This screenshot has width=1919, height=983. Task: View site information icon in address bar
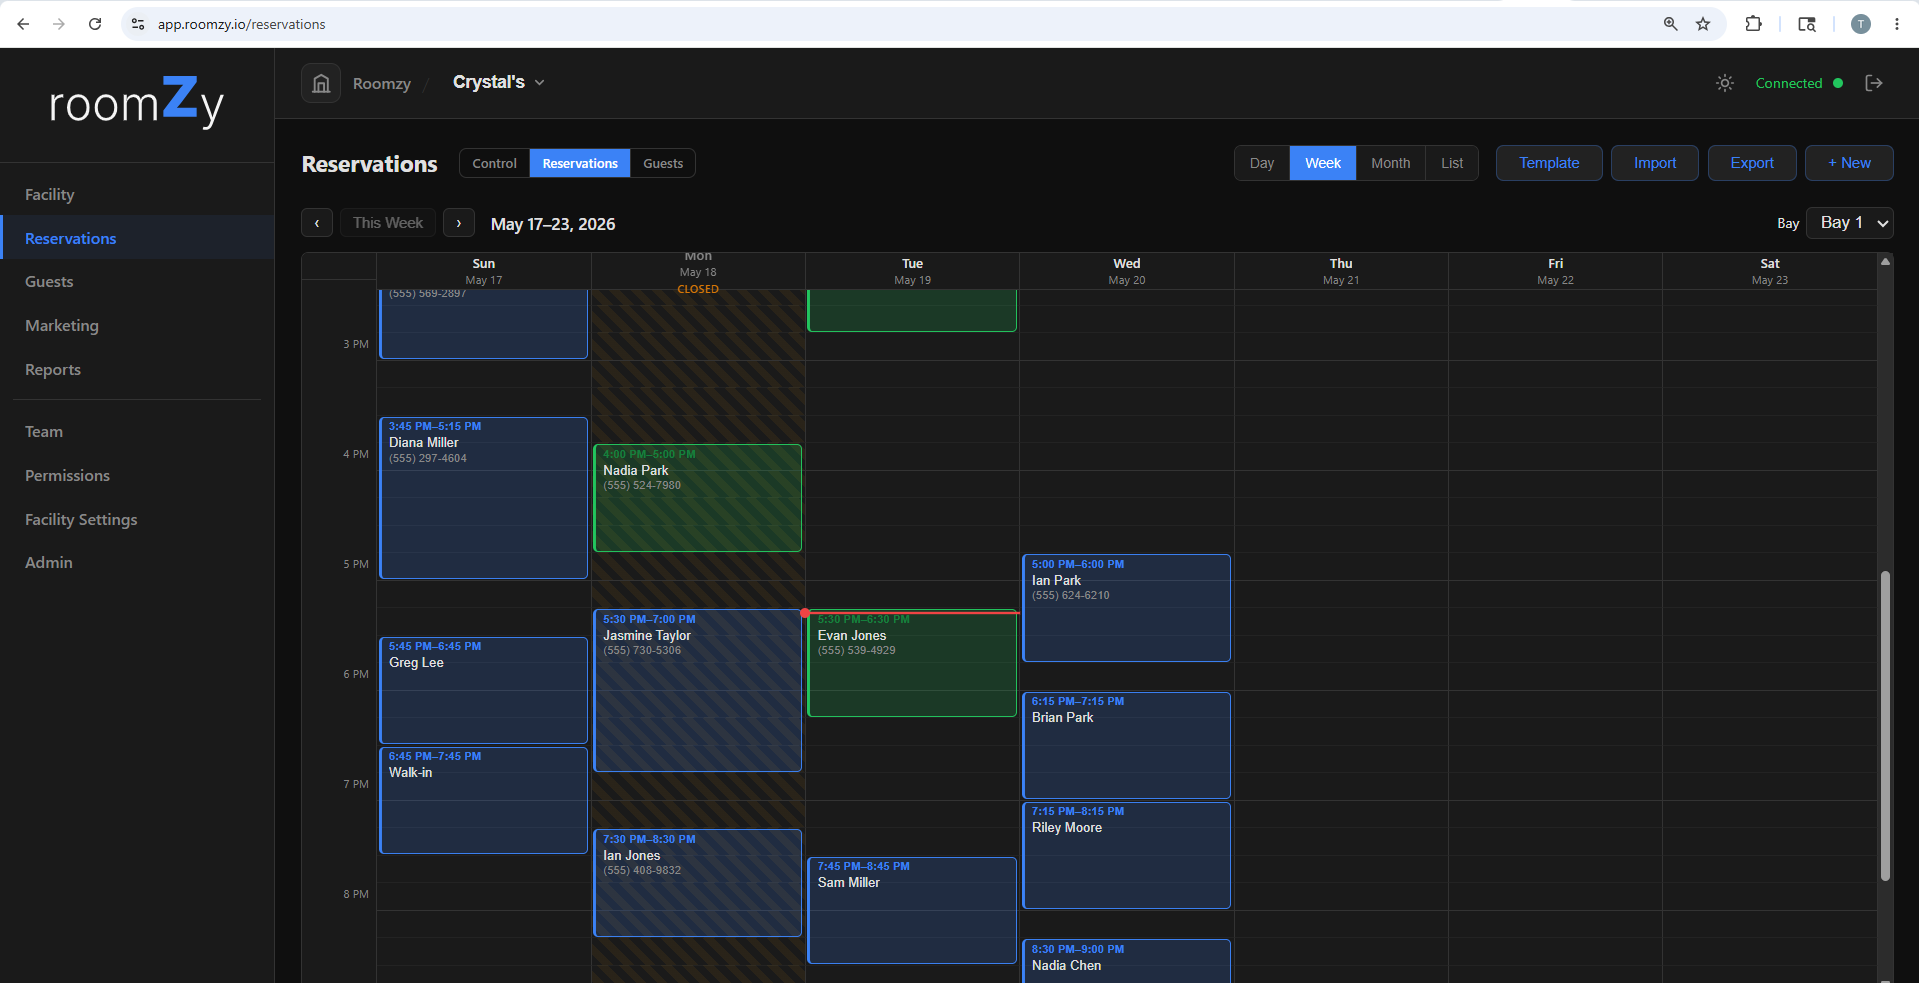point(138,24)
